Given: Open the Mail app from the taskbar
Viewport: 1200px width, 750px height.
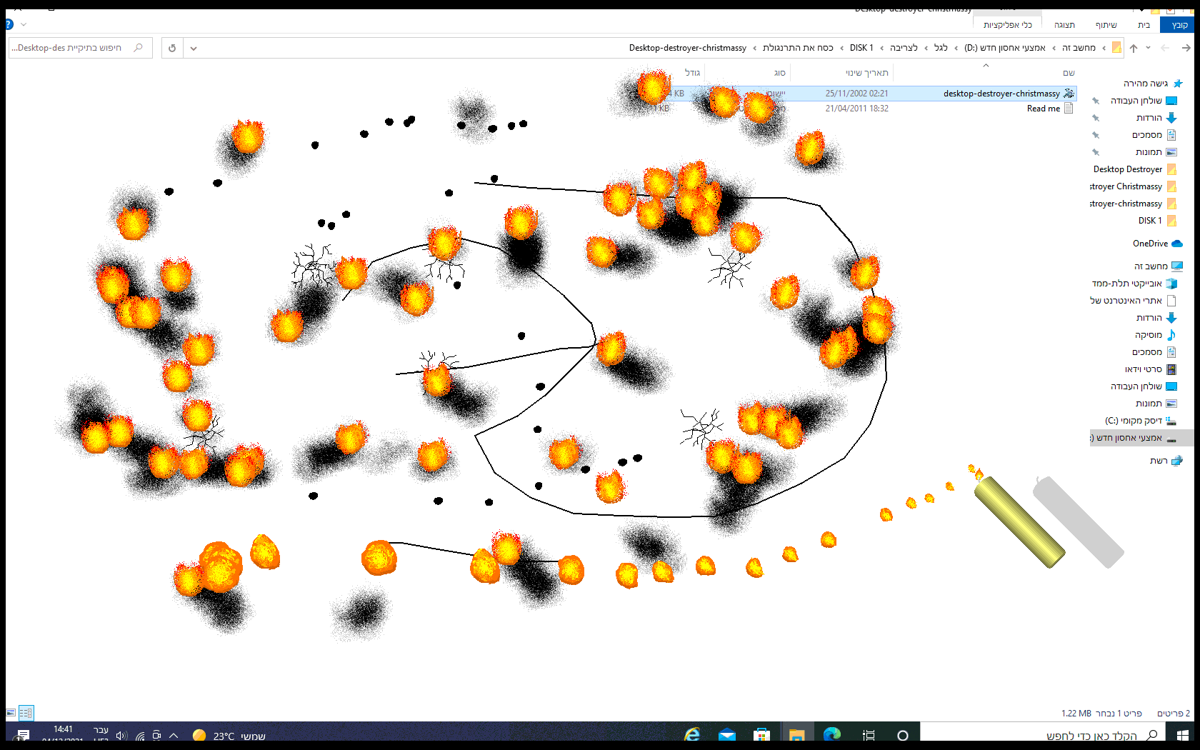Looking at the screenshot, I should 727,733.
